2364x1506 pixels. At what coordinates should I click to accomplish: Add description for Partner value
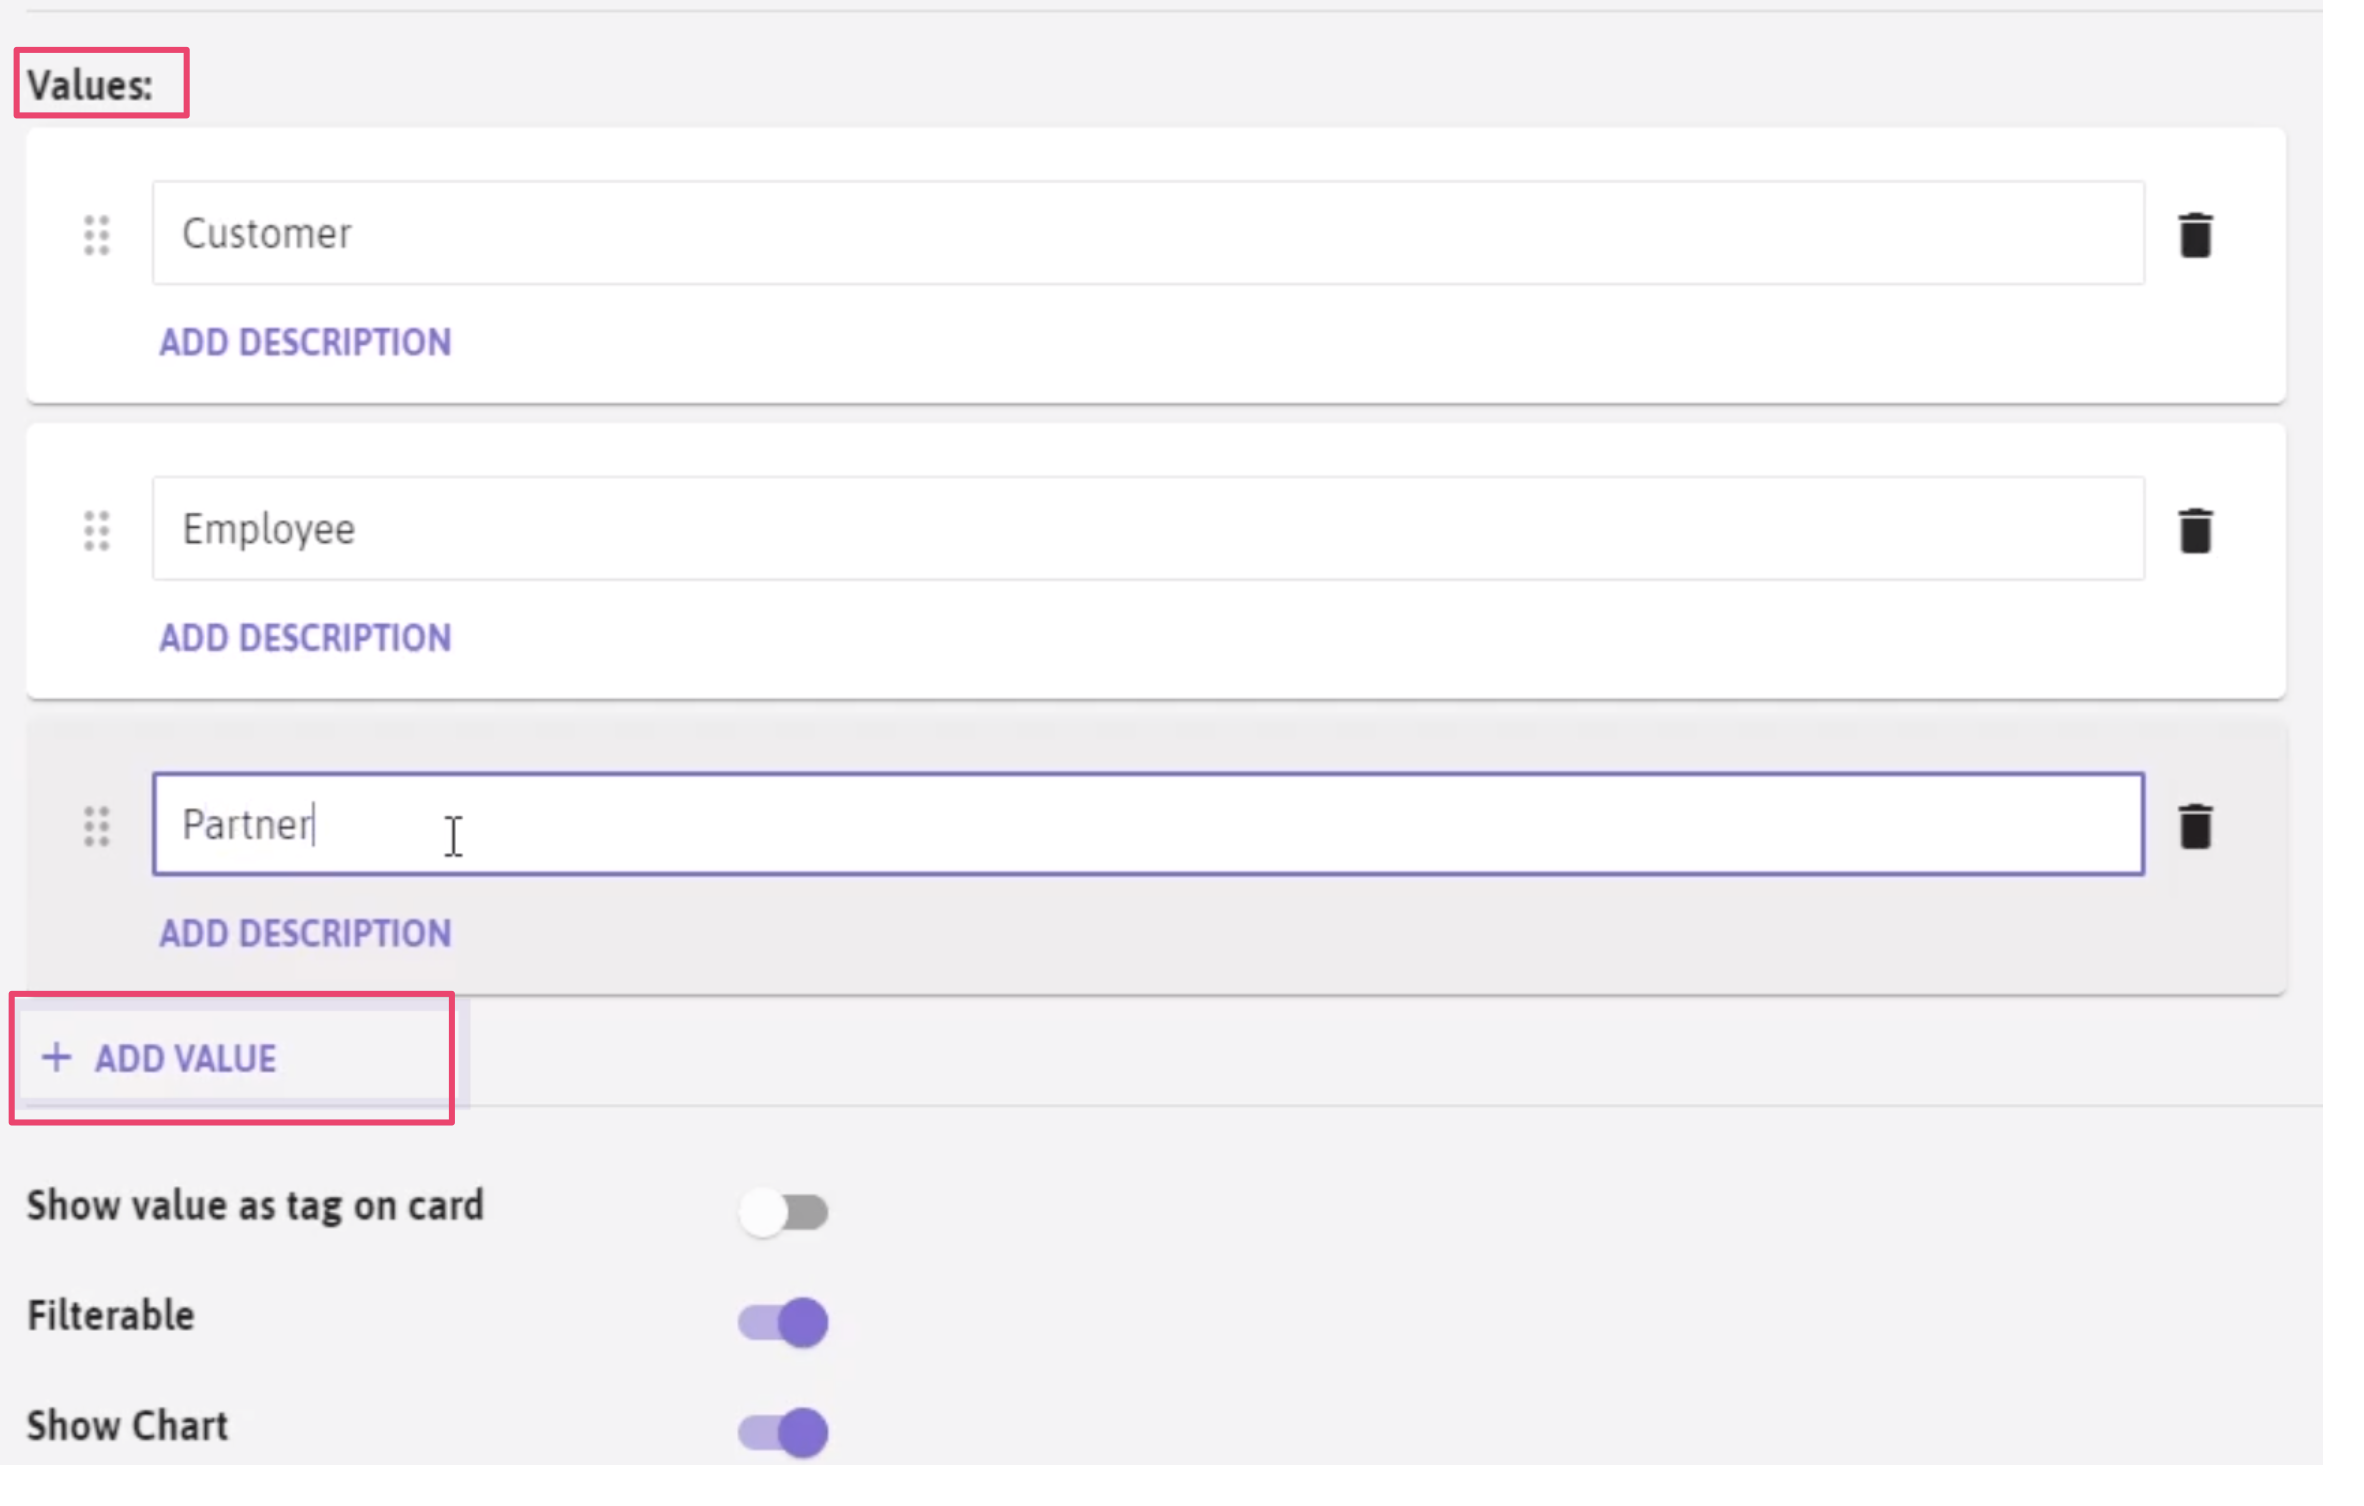pyautogui.click(x=305, y=933)
